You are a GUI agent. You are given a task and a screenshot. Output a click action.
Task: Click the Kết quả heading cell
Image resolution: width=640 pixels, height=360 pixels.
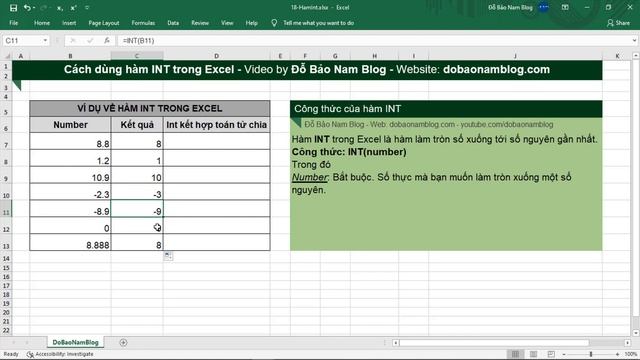(x=137, y=124)
